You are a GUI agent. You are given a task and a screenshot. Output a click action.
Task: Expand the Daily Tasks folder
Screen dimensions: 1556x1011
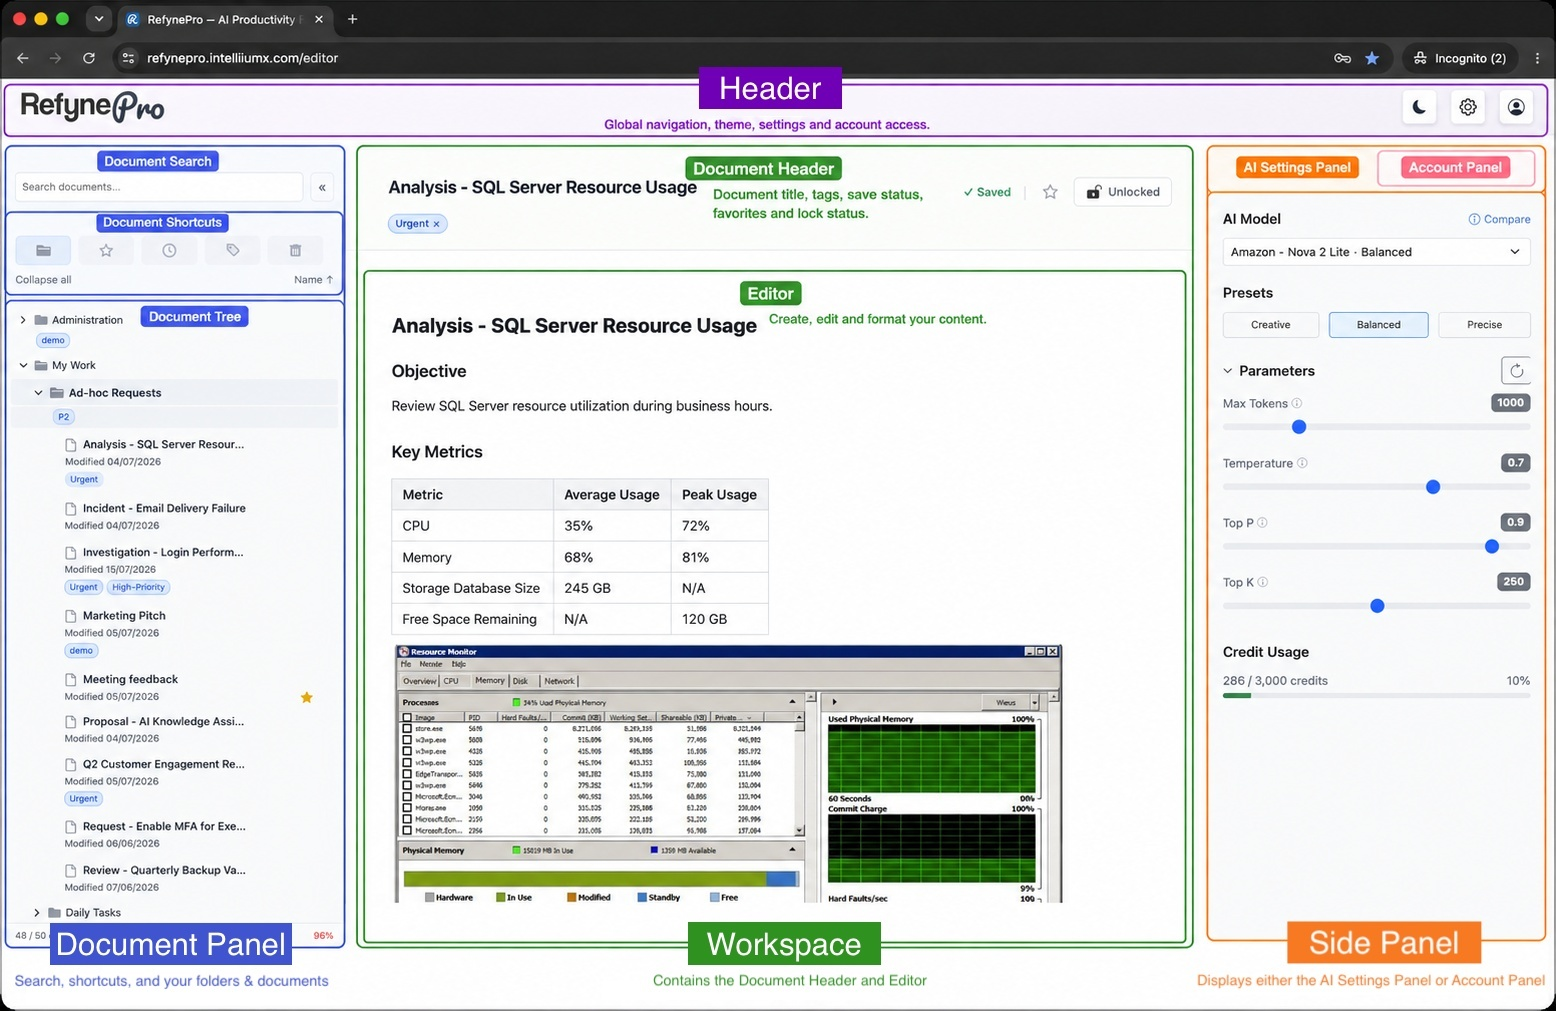click(37, 913)
